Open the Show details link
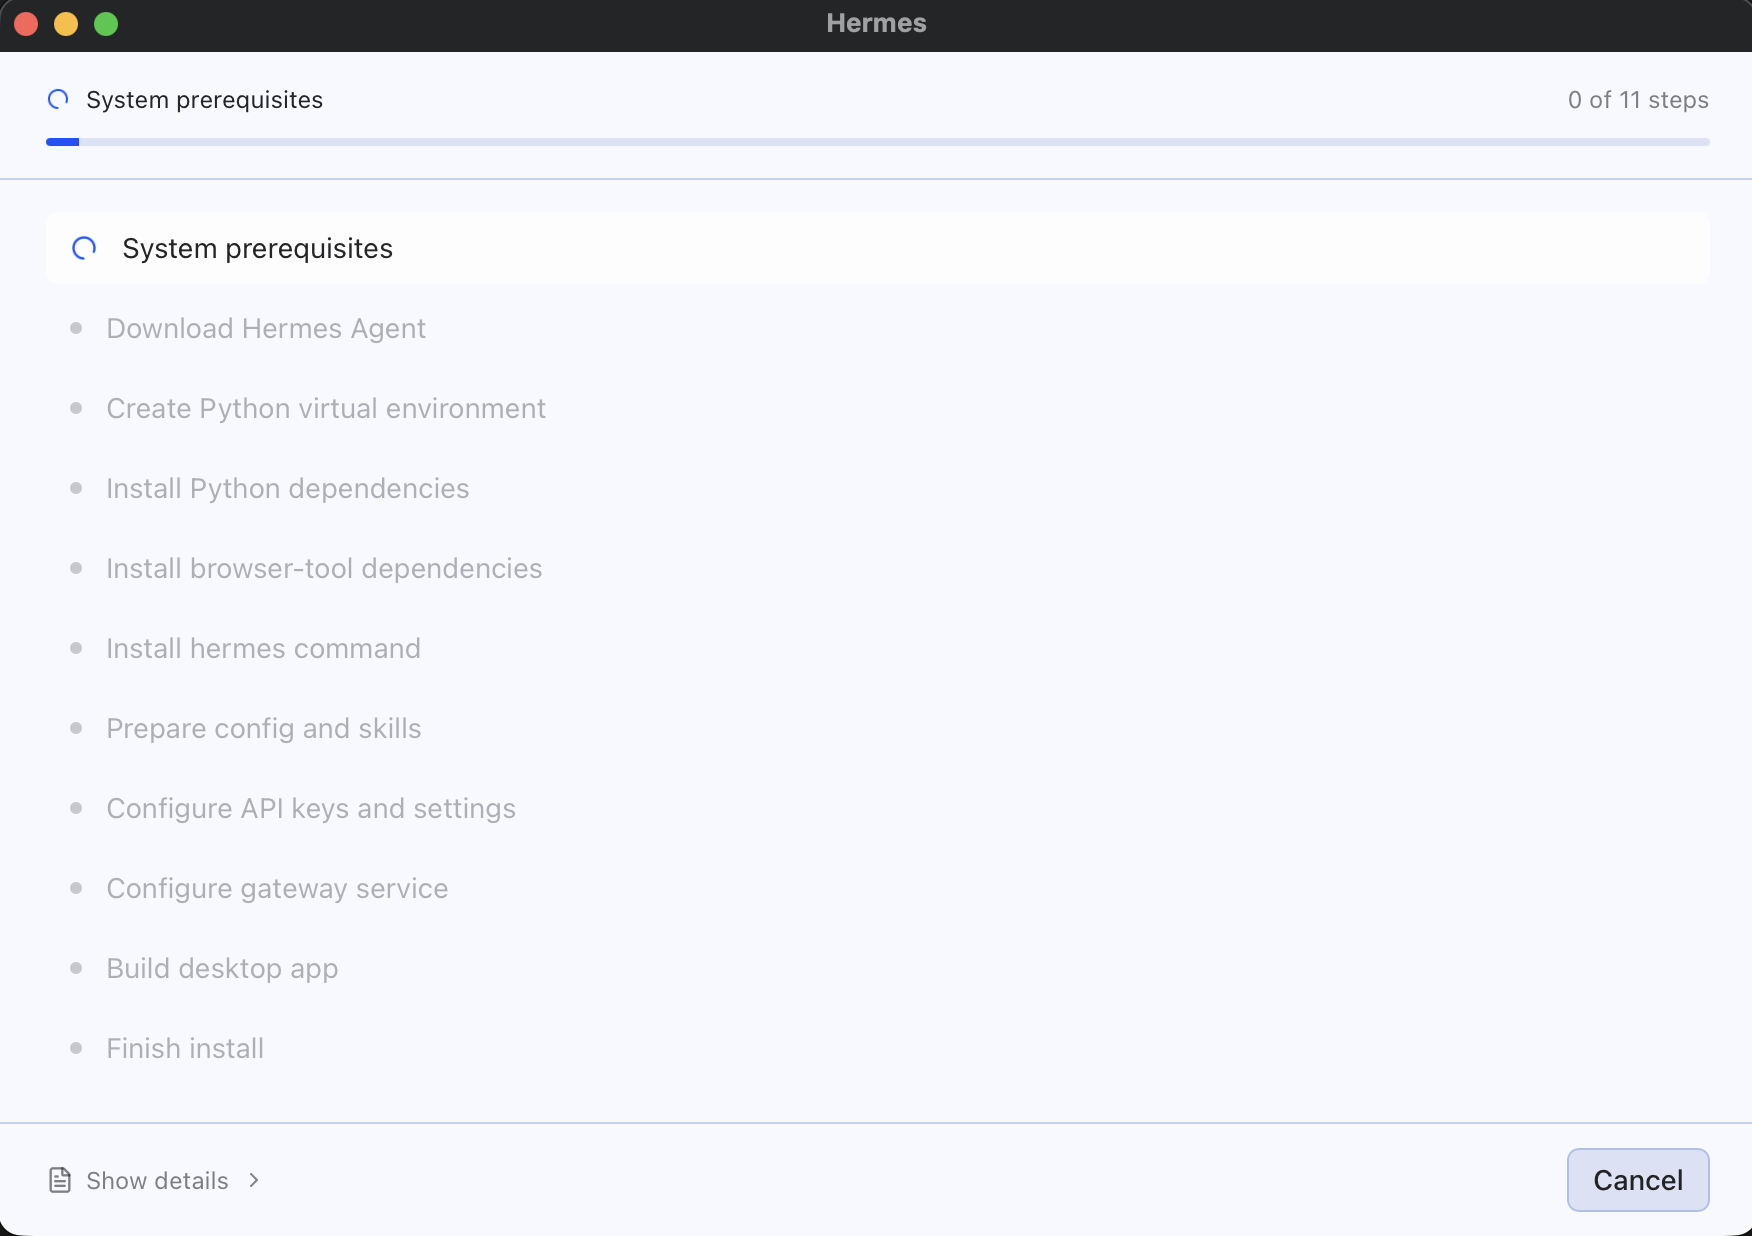This screenshot has width=1752, height=1236. [x=157, y=1181]
